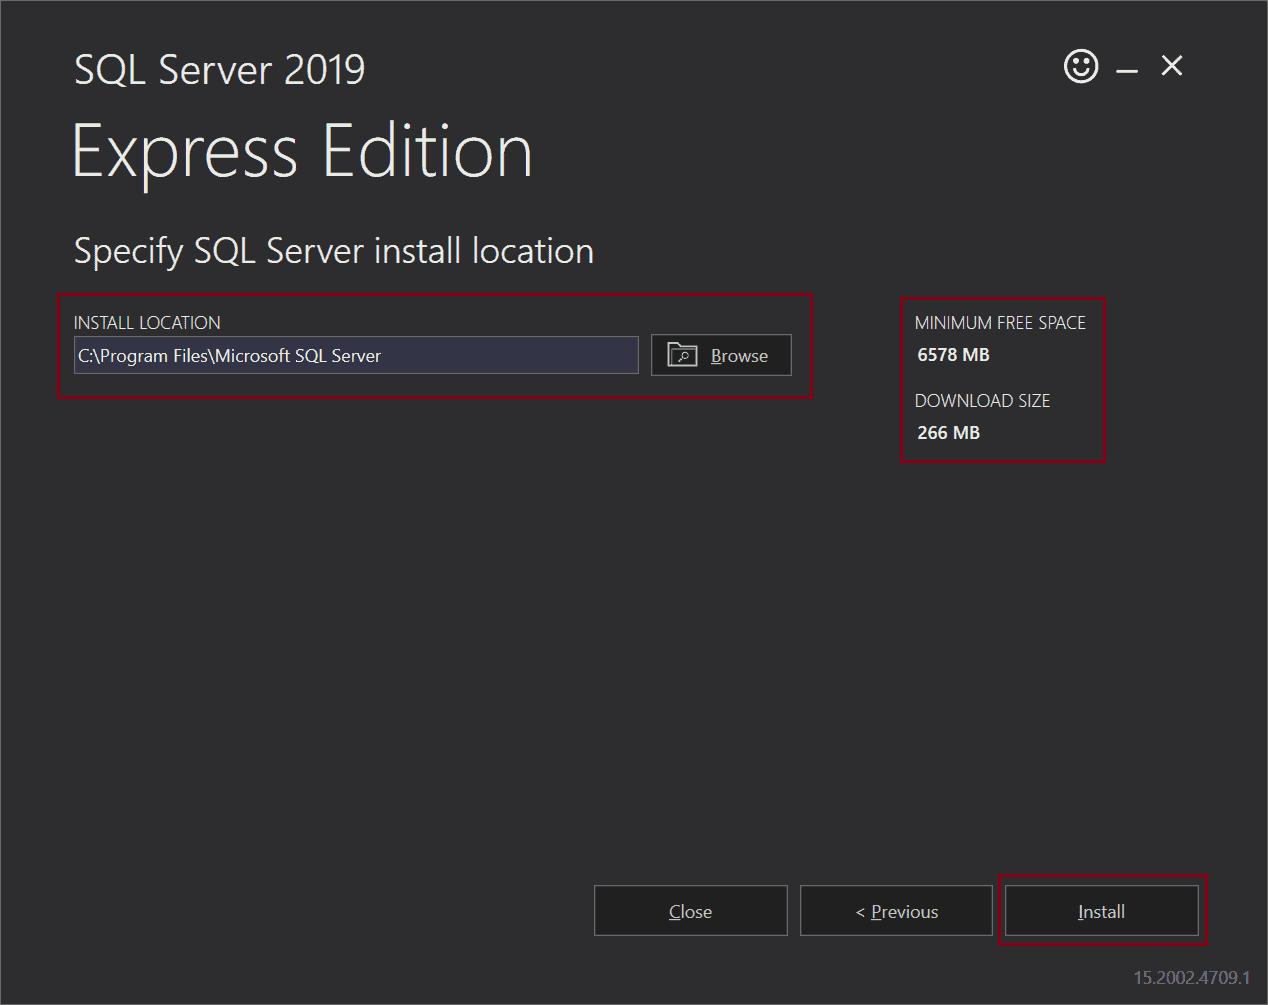Image resolution: width=1268 pixels, height=1005 pixels.
Task: Click the MINIMUM FREE SPACE label
Action: [x=1000, y=322]
